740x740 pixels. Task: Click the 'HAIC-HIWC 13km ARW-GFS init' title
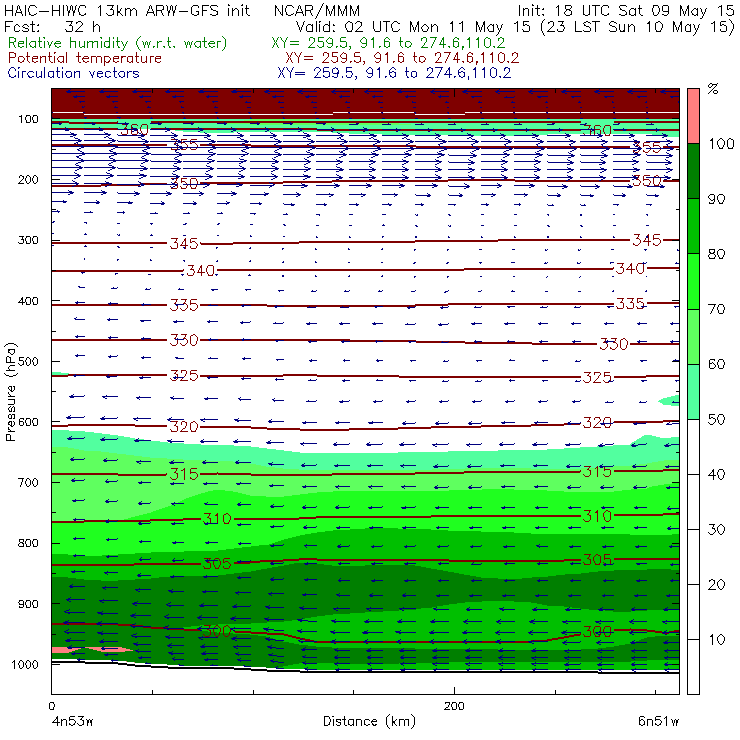pyautogui.click(x=126, y=11)
